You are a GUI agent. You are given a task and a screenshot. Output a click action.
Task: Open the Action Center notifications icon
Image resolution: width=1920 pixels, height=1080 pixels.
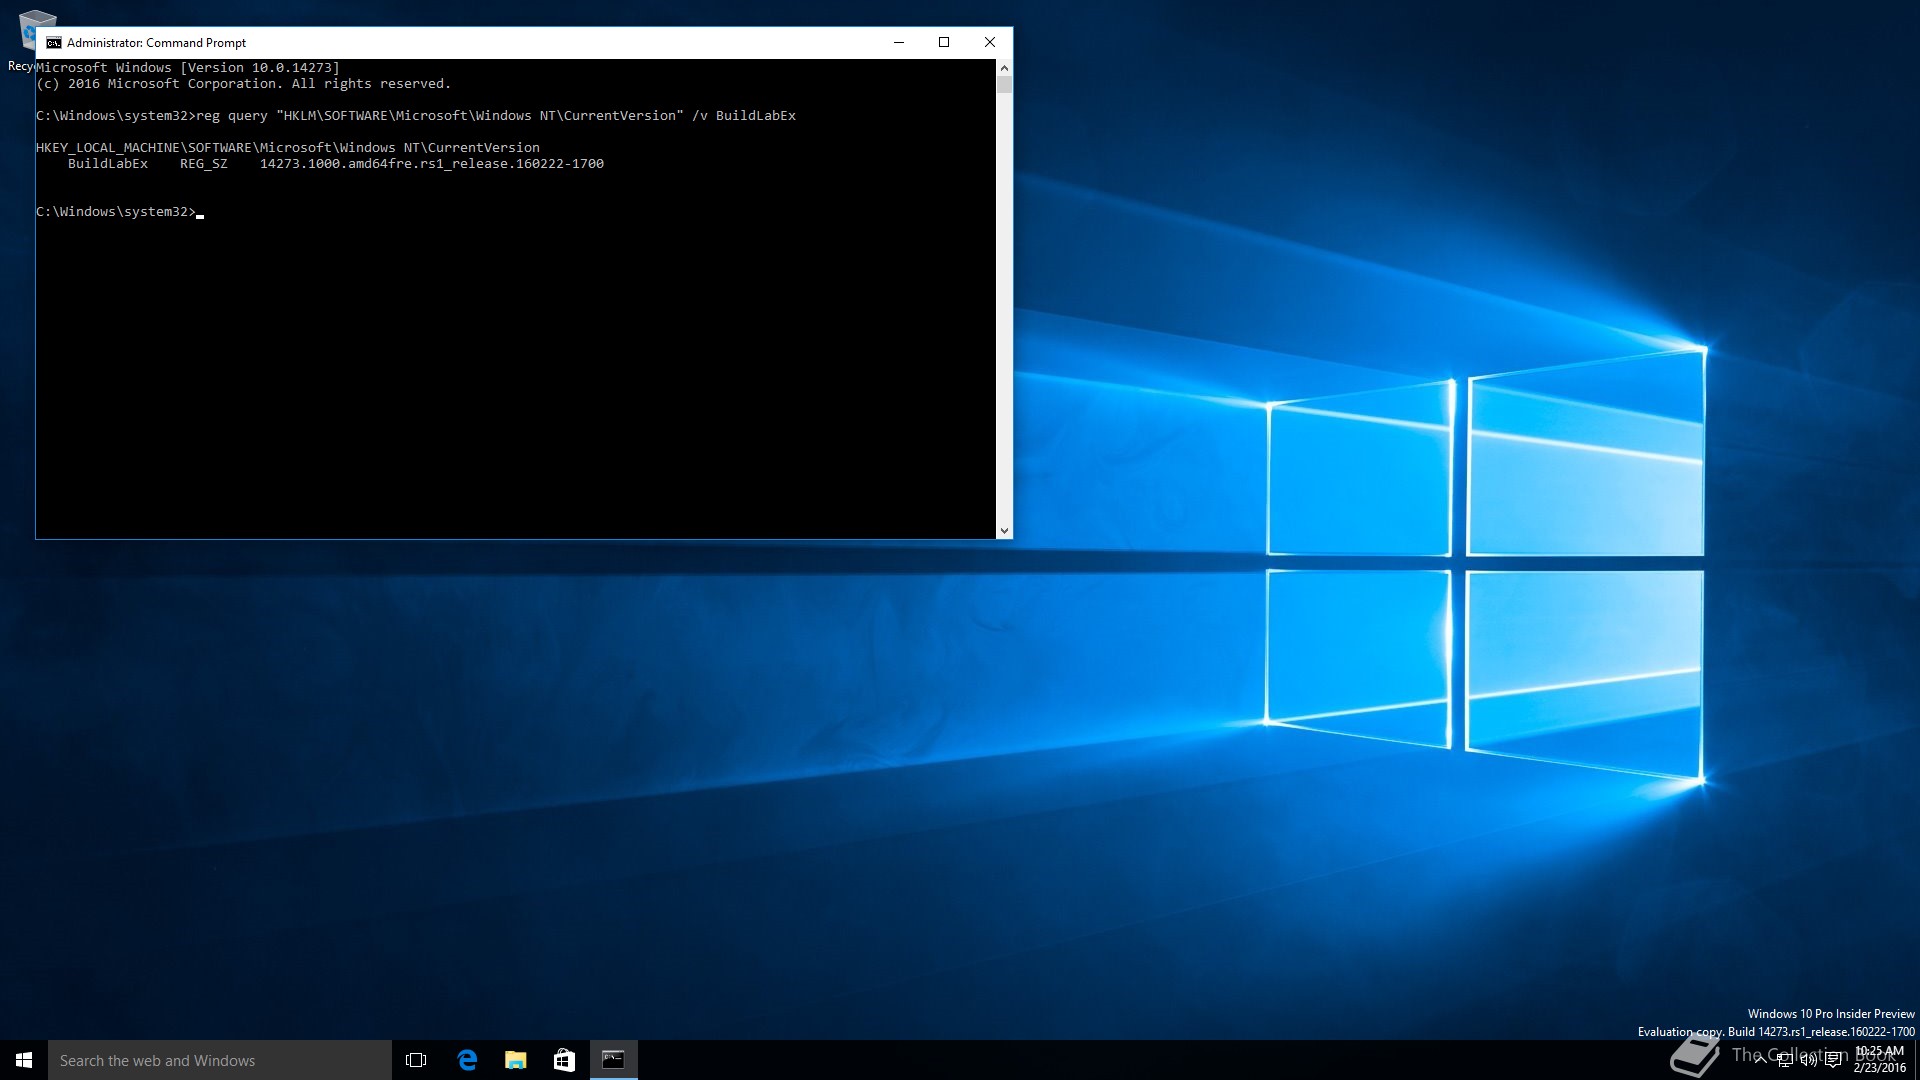point(1833,1060)
